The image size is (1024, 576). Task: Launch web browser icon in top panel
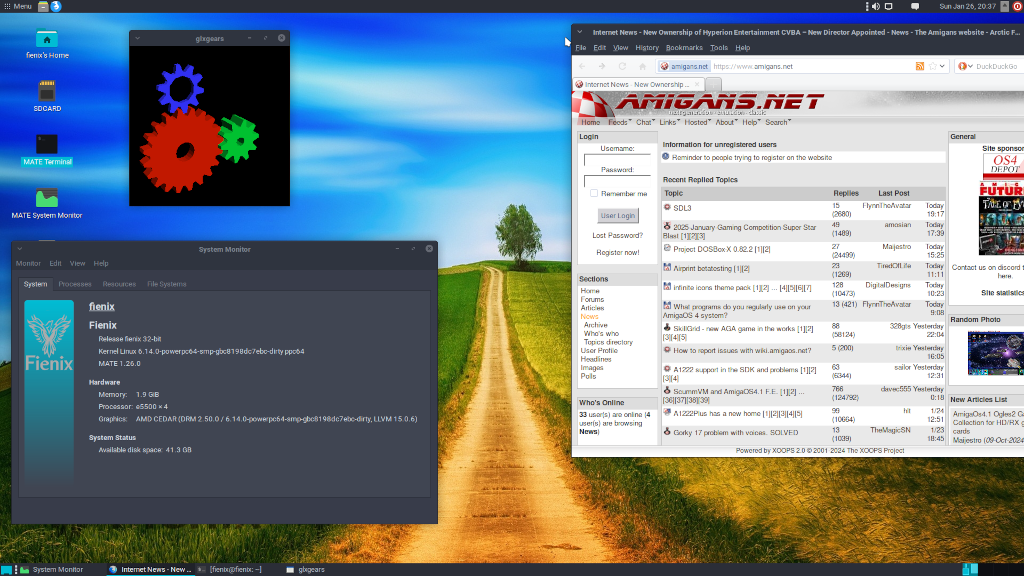coord(56,7)
